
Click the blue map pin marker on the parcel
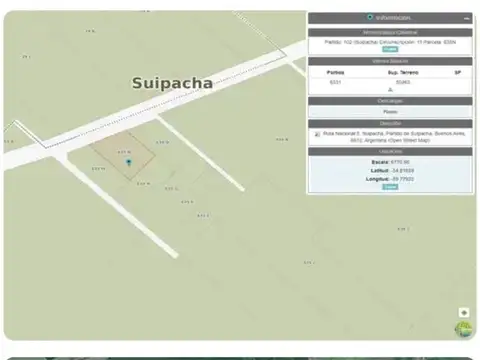pyautogui.click(x=129, y=162)
